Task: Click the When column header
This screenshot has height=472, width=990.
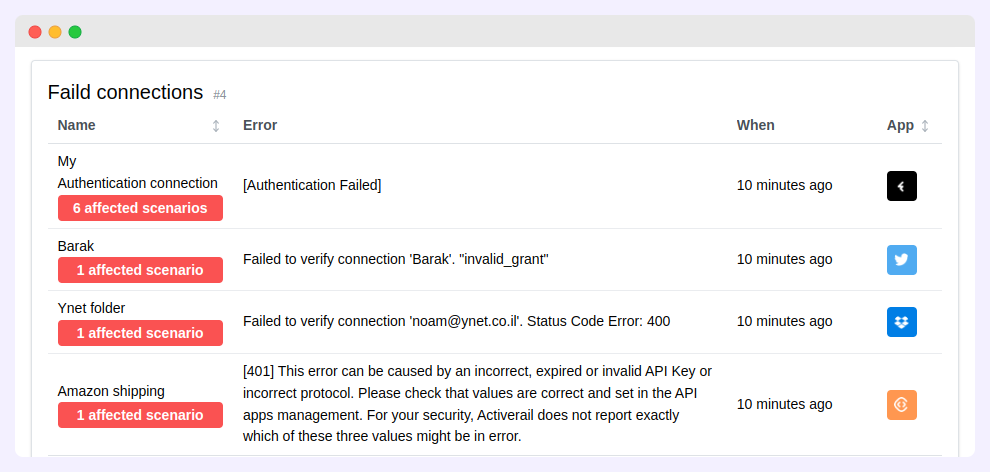Action: [x=755, y=125]
